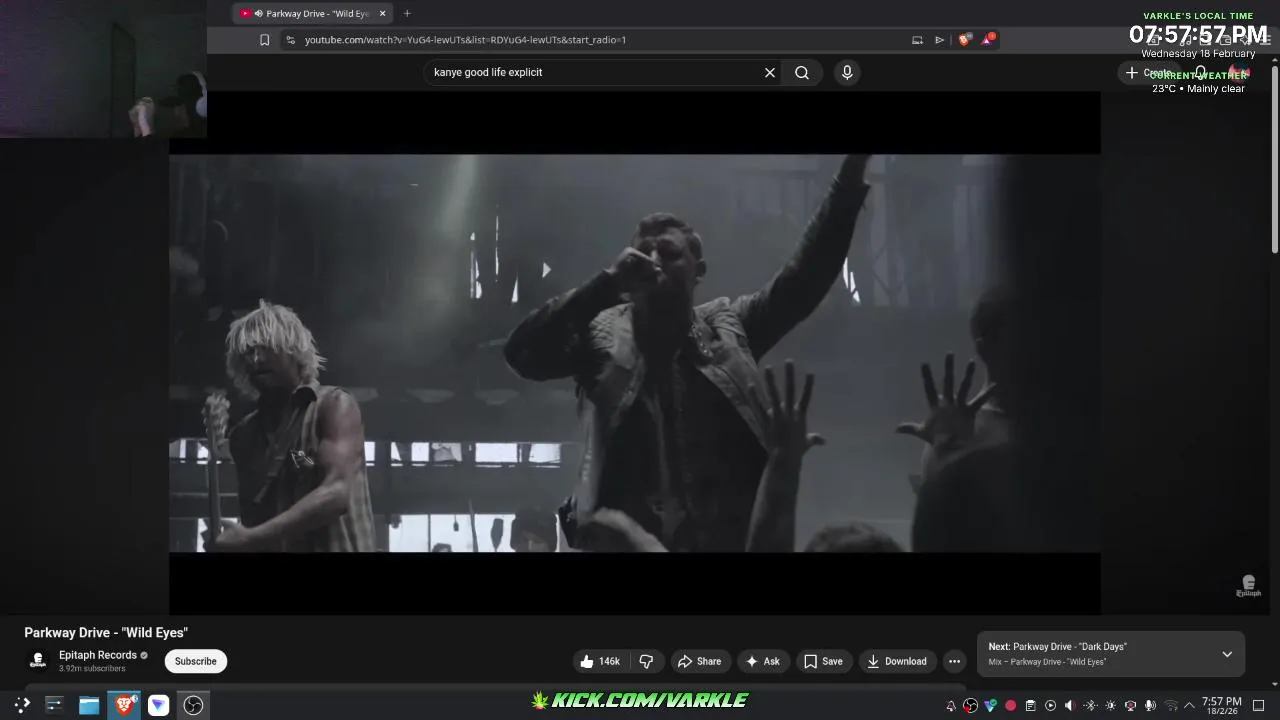Open taskbar clock 7:57 PM
Image resolution: width=1280 pixels, height=720 pixels.
click(1222, 706)
